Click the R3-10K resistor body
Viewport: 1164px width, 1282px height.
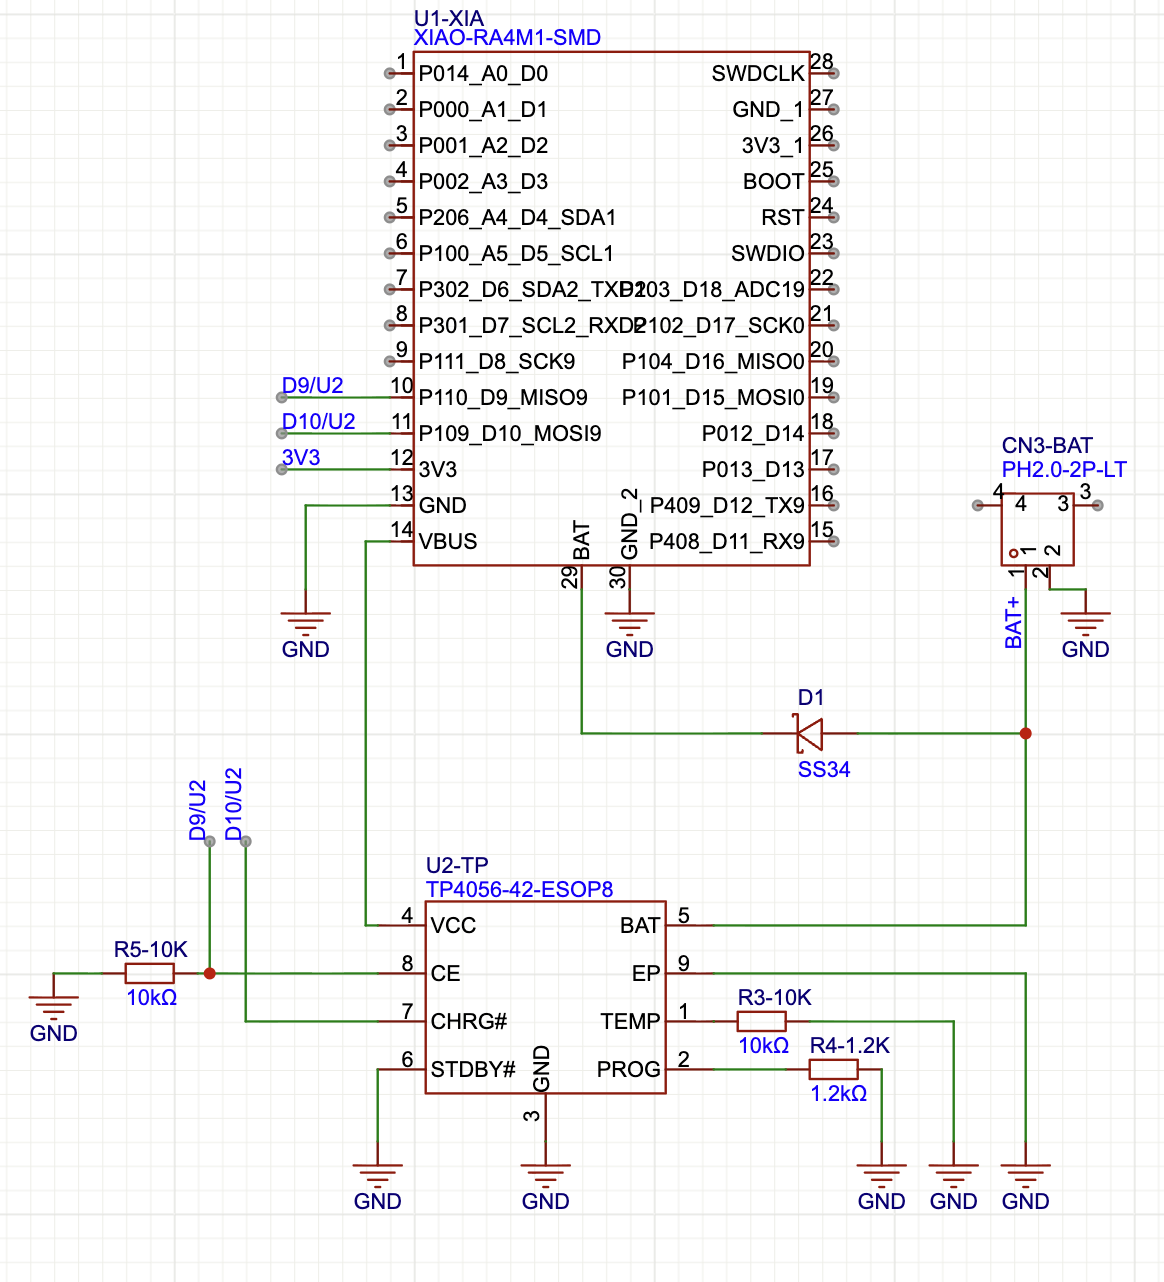[761, 1021]
